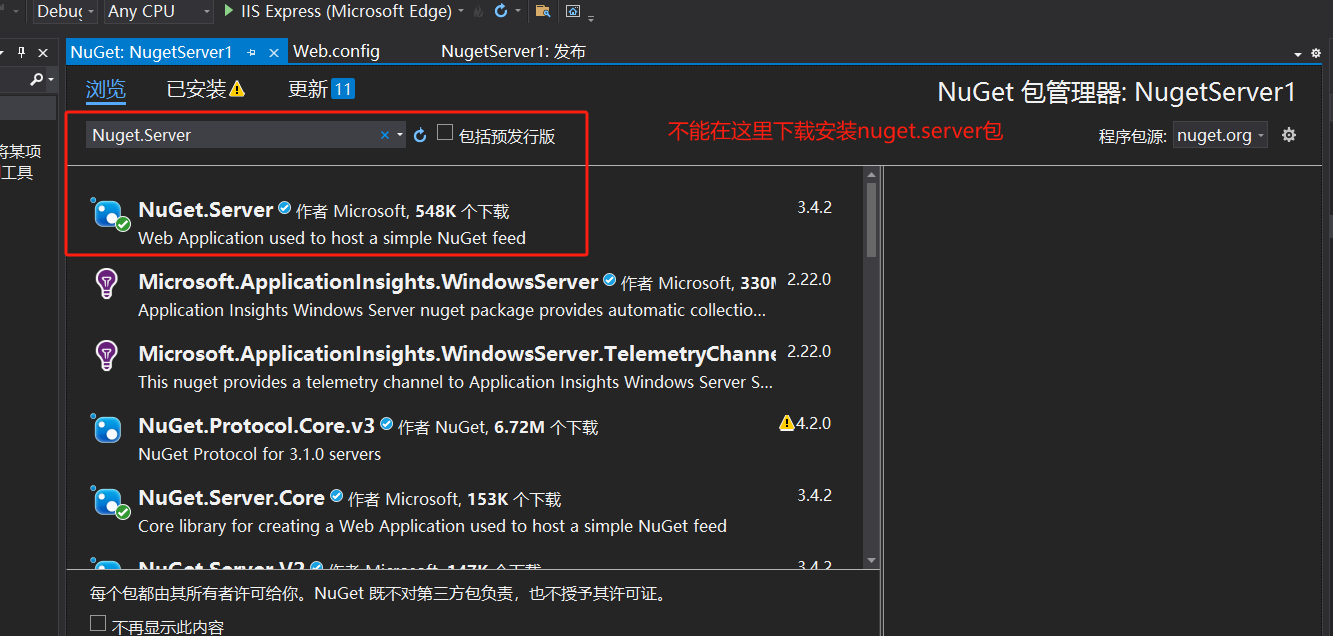Click the Hot Reload flame icon
Screen dimensions: 1333x636
click(479, 11)
